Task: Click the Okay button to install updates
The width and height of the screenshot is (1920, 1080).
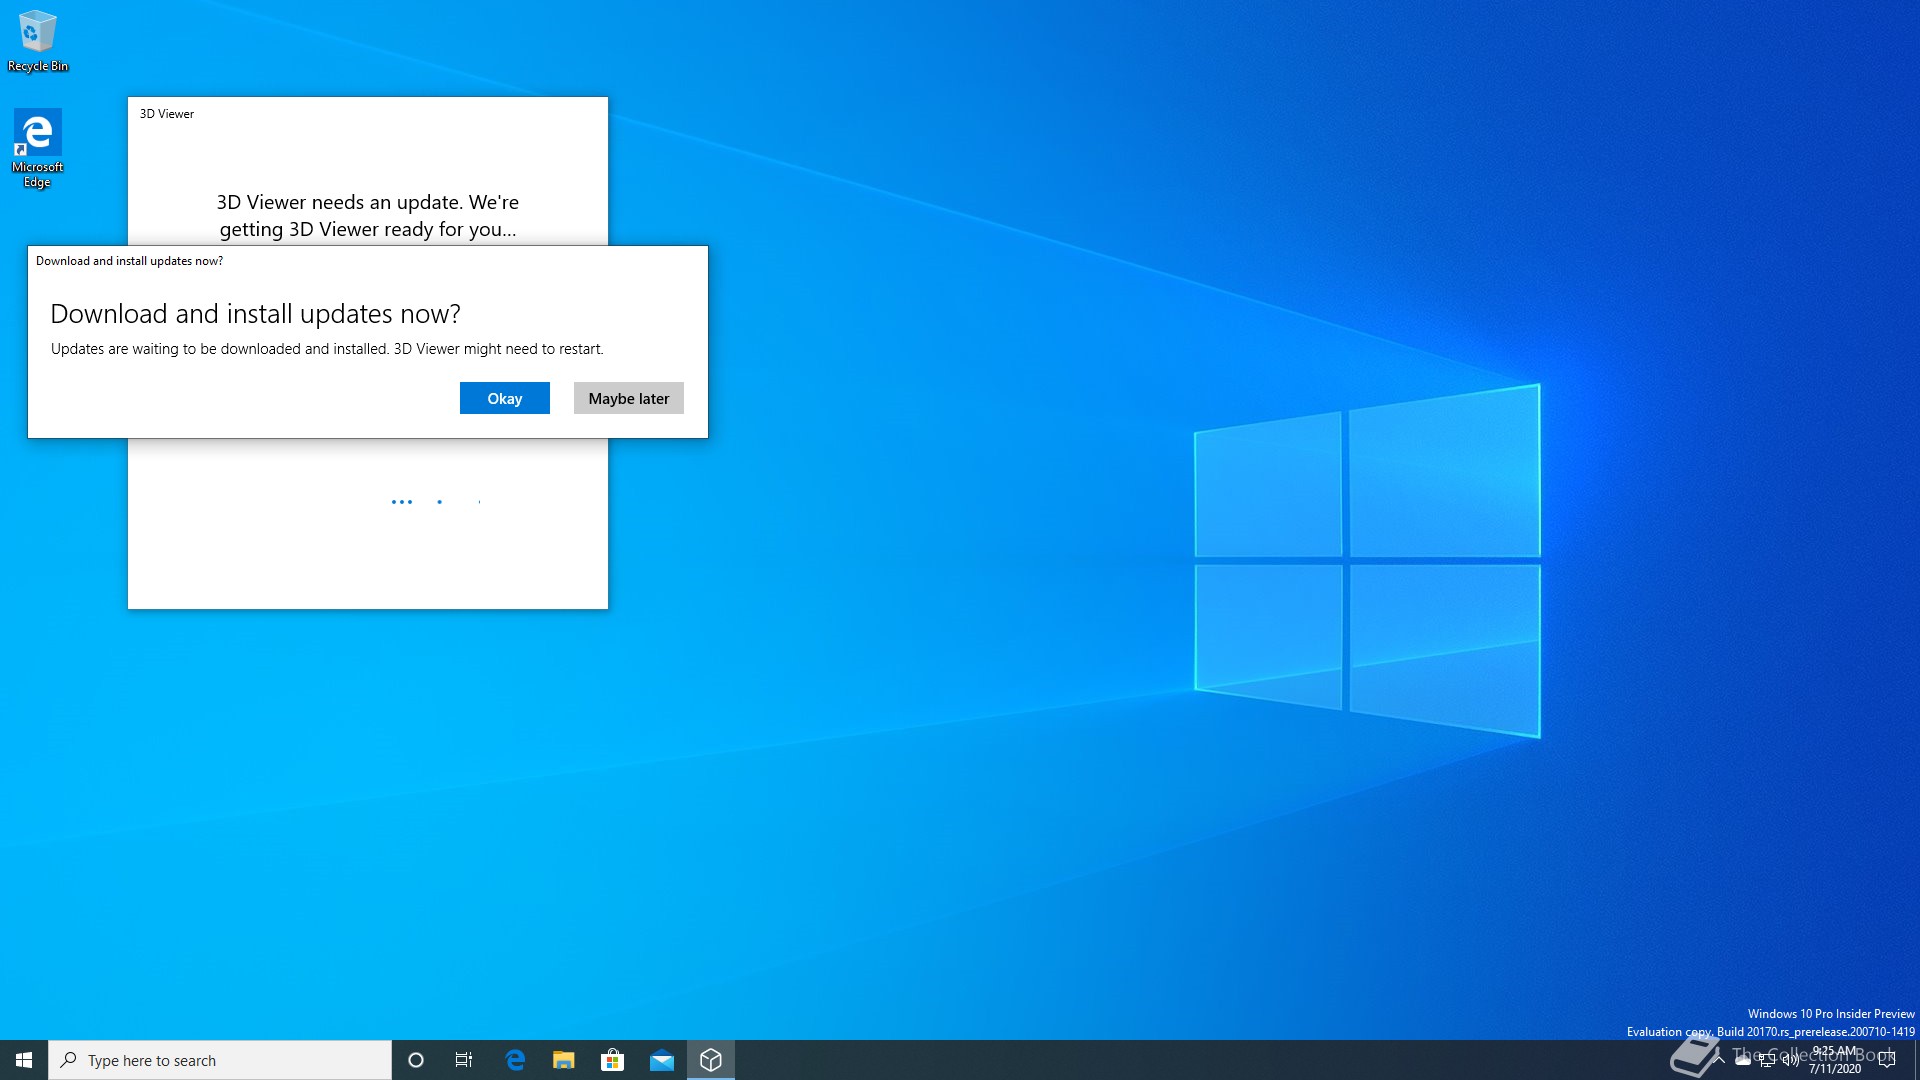Action: [x=504, y=398]
